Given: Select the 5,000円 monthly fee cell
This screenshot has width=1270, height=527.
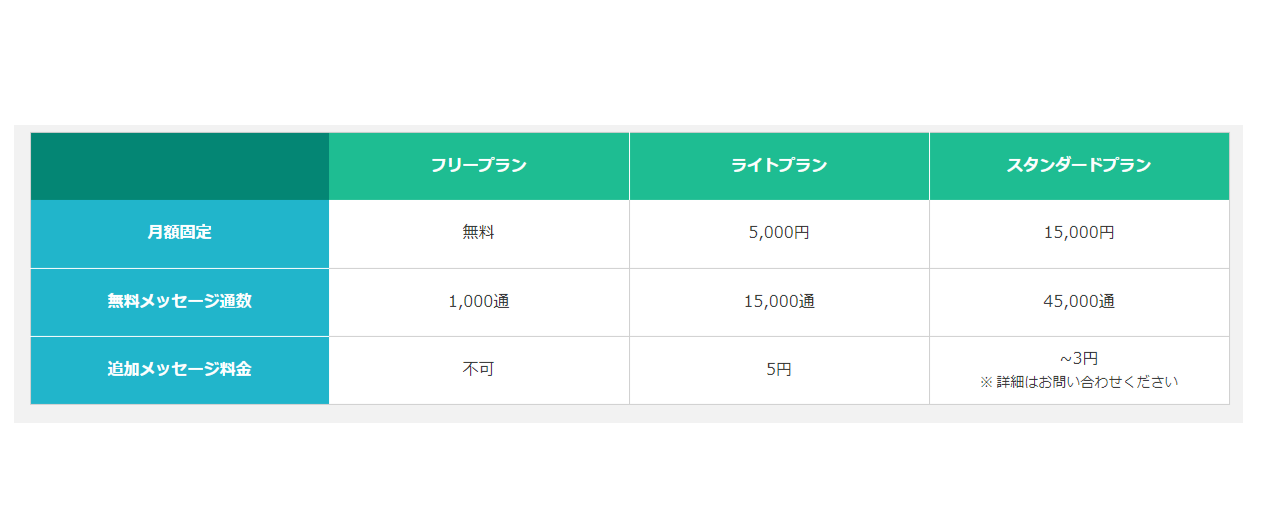Looking at the screenshot, I should [779, 233].
